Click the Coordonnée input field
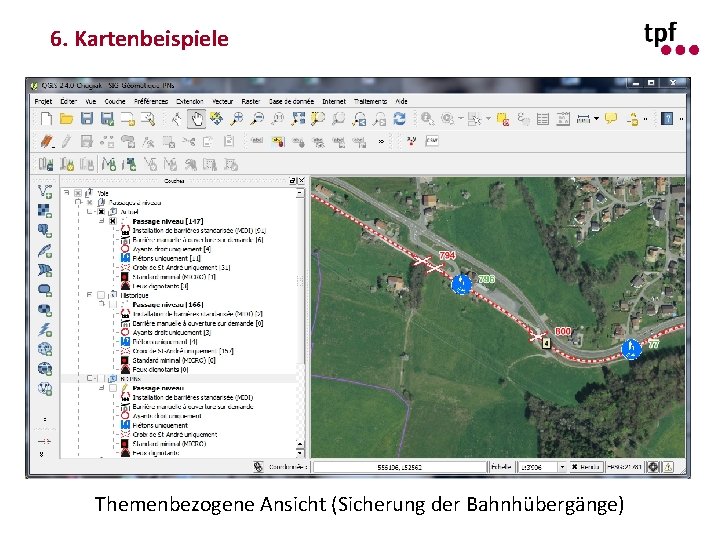Viewport: 720px width, 540px height. [399, 467]
